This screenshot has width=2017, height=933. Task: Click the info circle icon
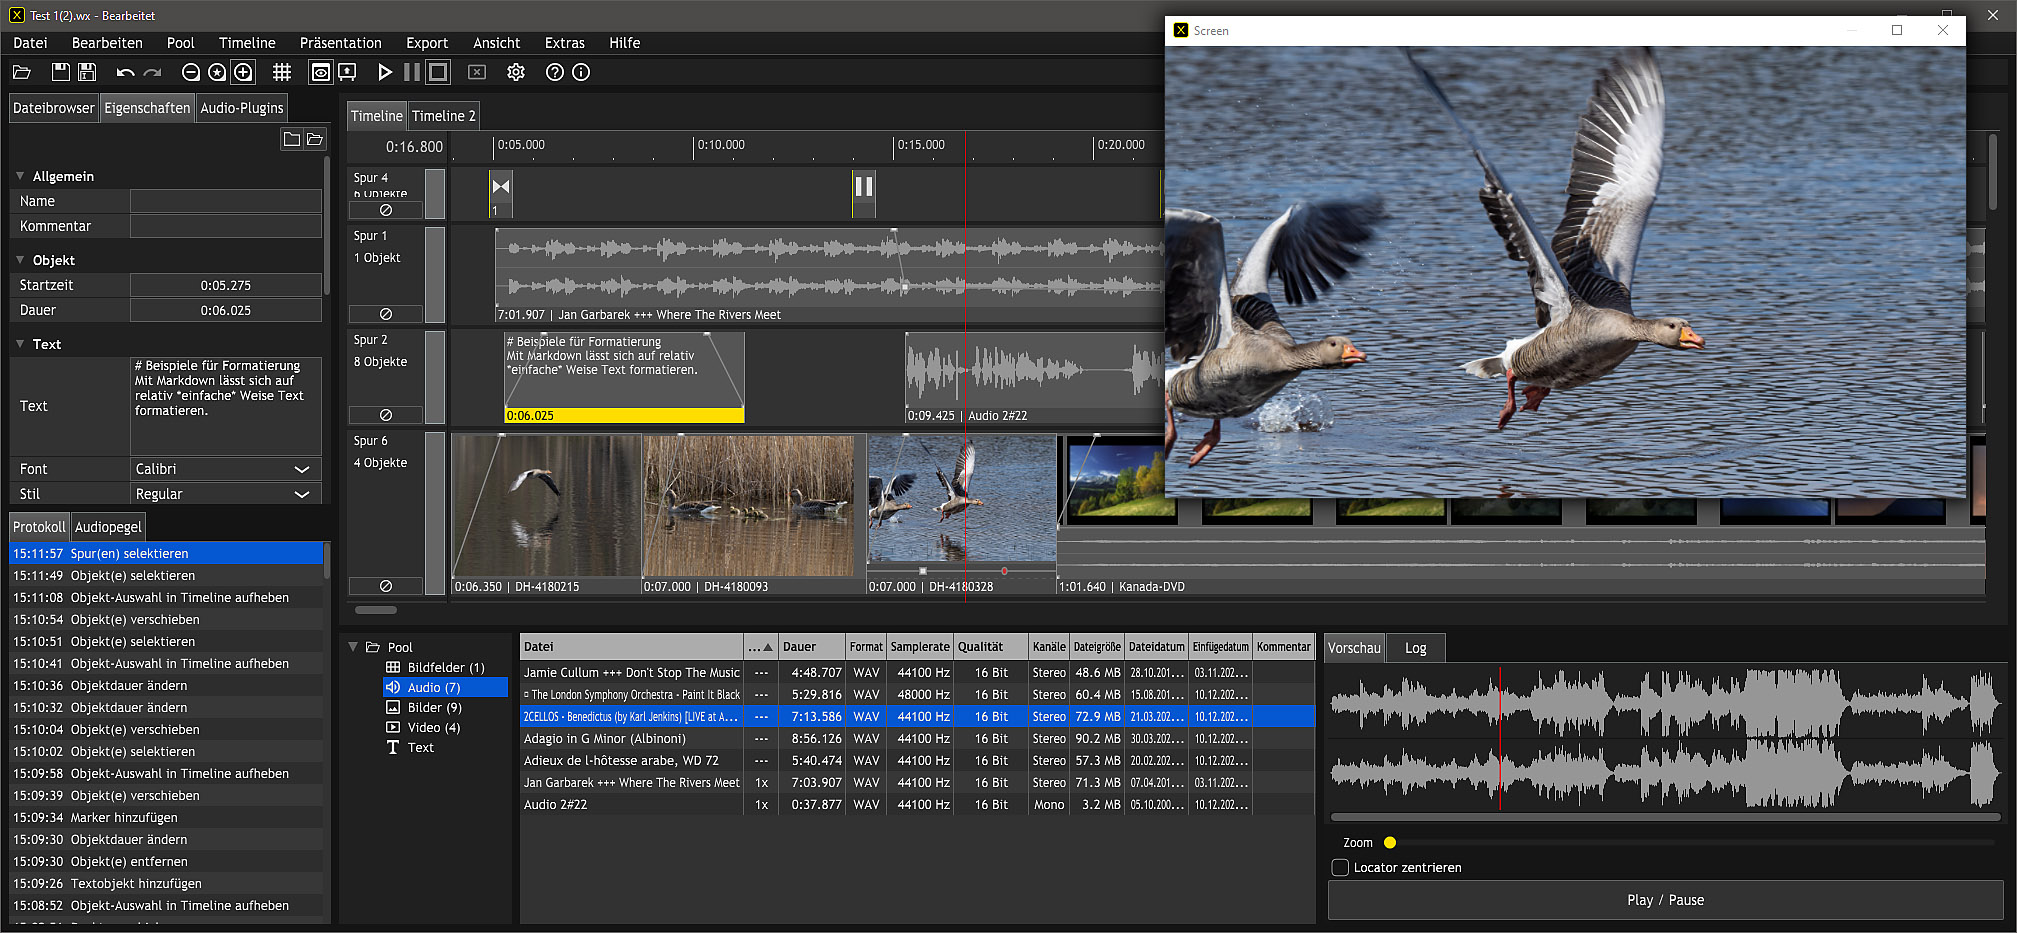[x=581, y=72]
